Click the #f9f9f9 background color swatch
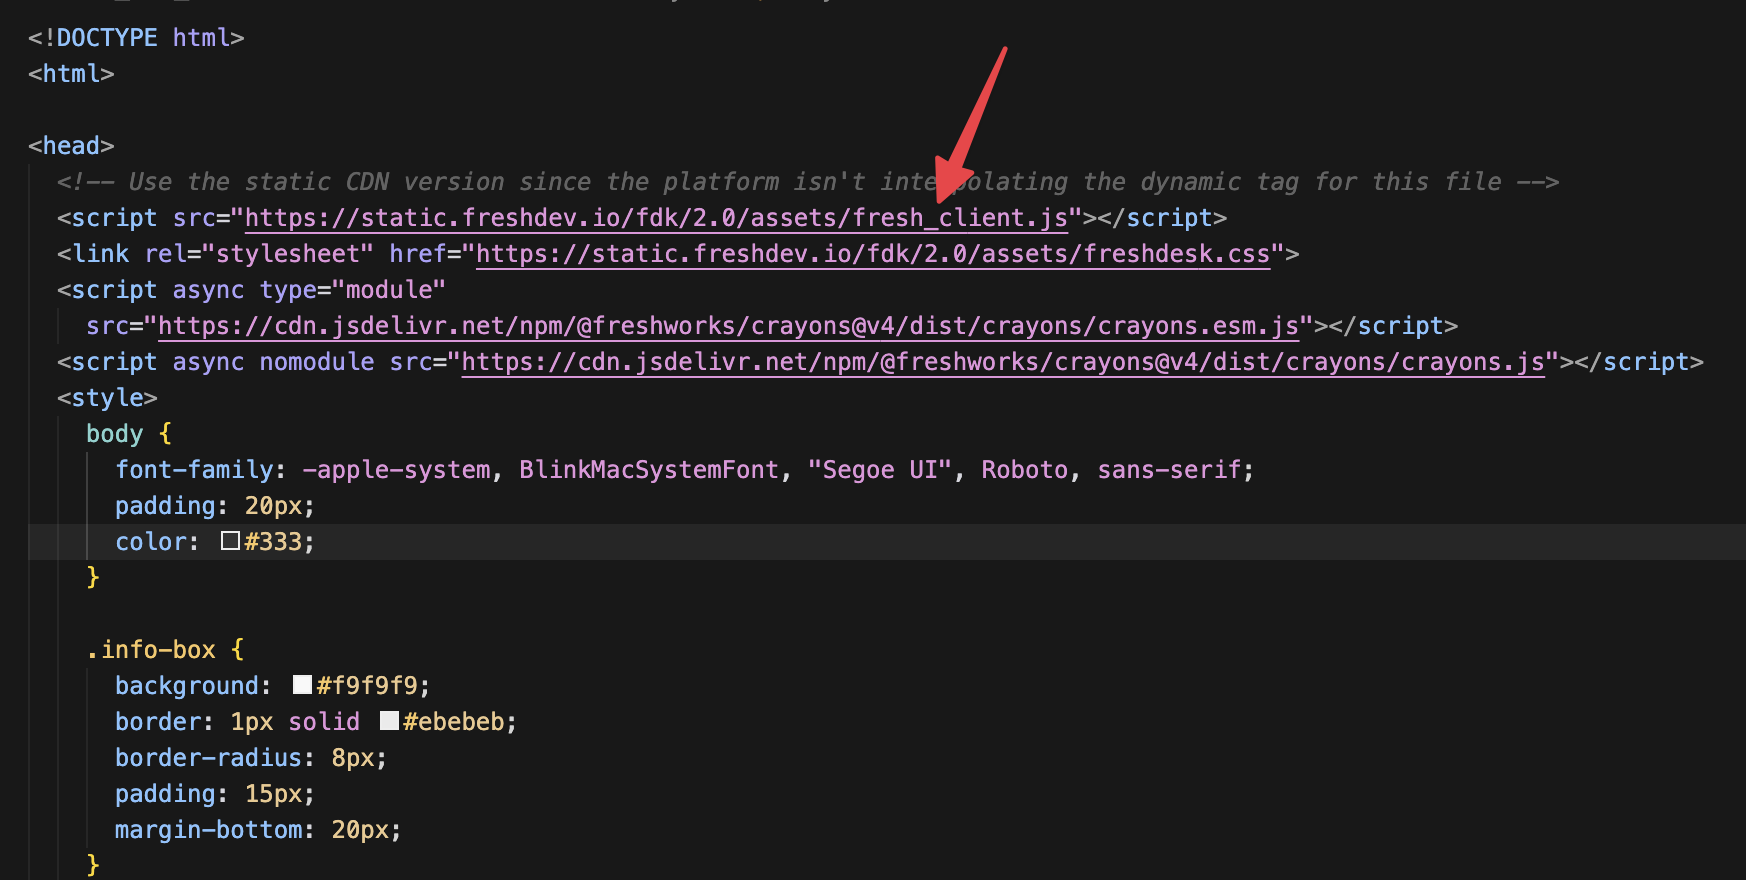 pos(302,685)
